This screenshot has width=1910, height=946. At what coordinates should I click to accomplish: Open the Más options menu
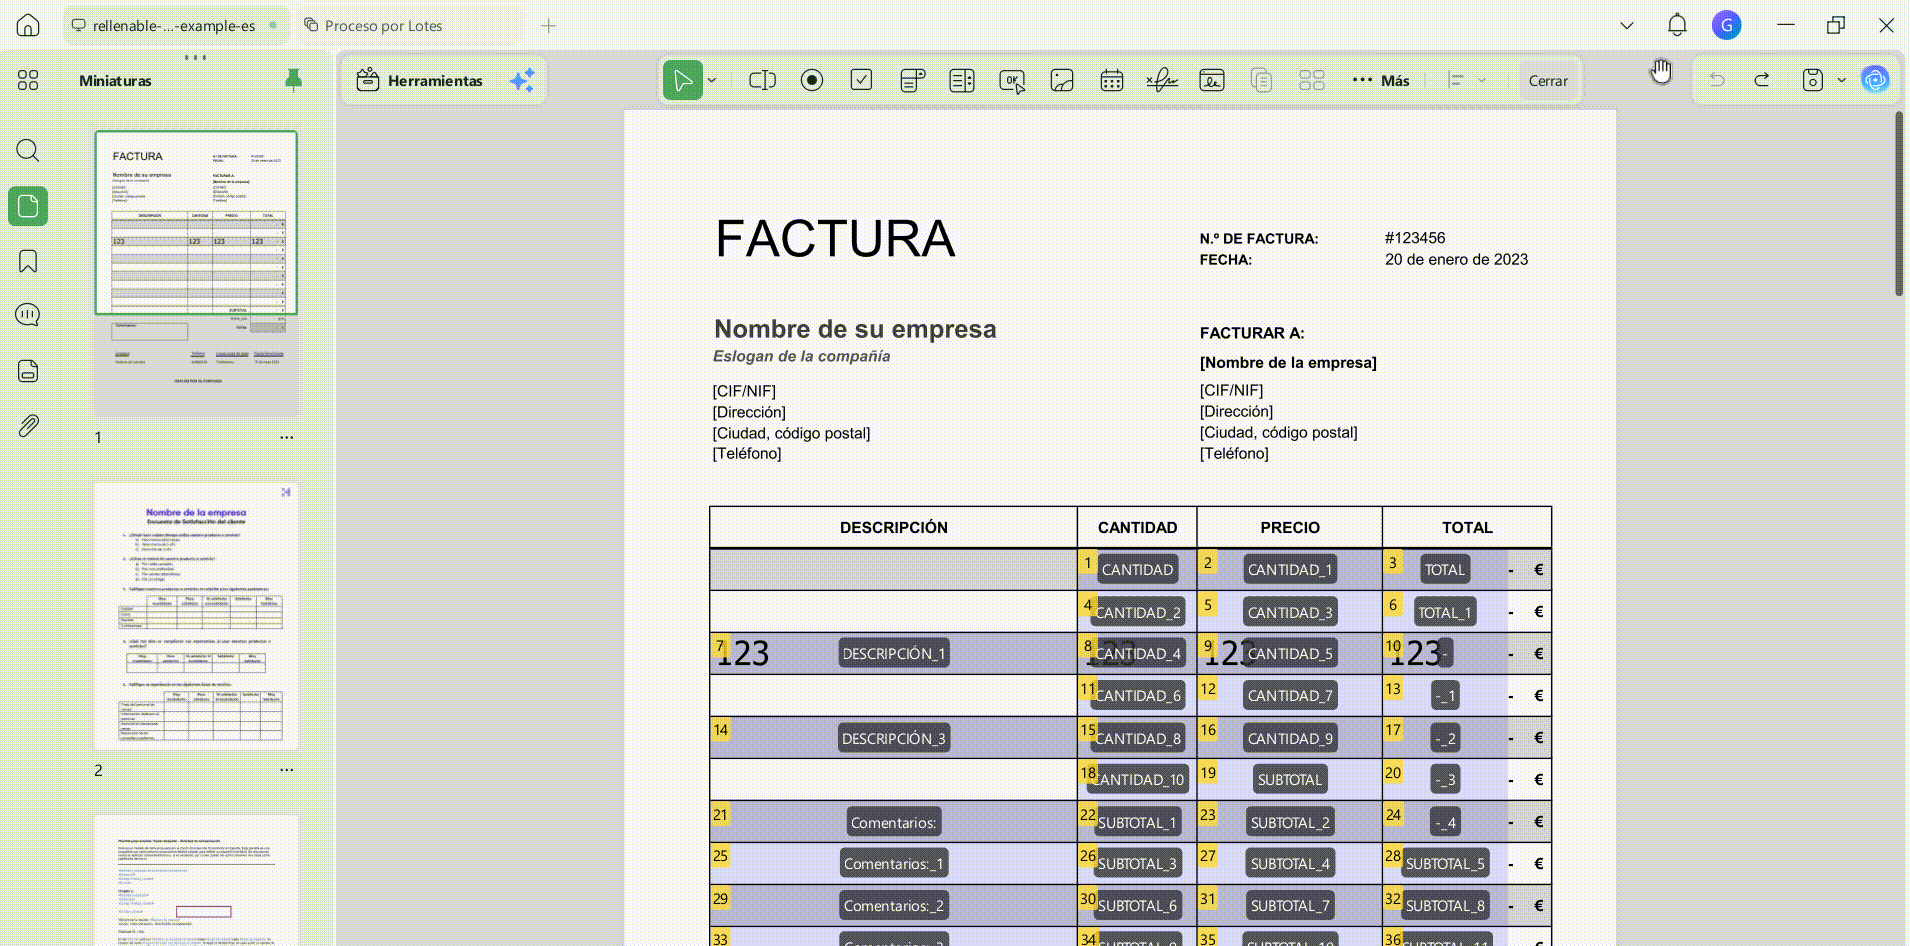coord(1381,80)
